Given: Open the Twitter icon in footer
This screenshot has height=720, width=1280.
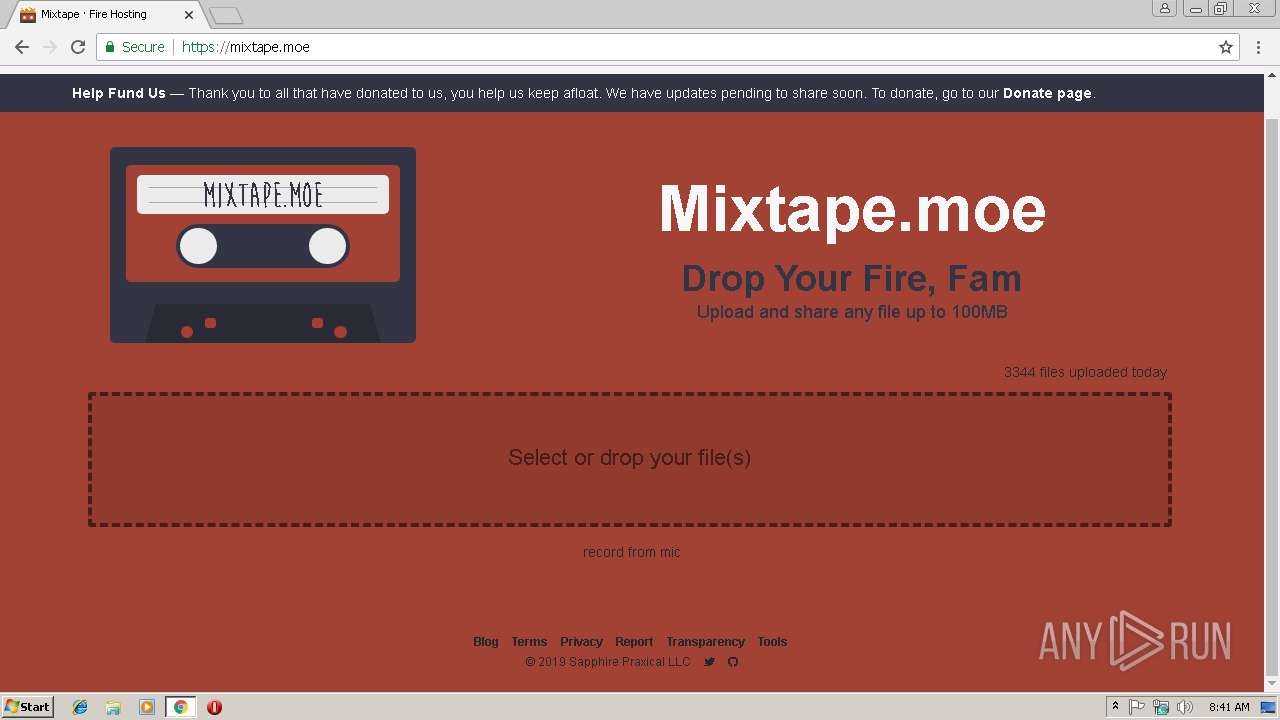Looking at the screenshot, I should [709, 662].
